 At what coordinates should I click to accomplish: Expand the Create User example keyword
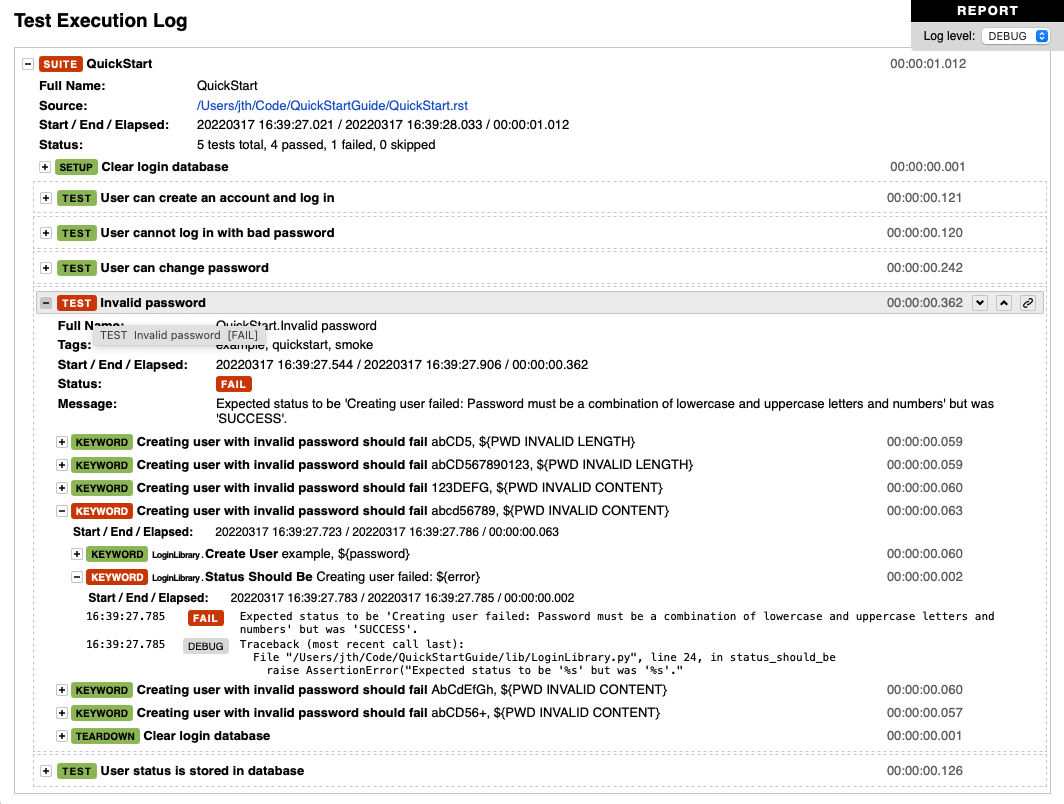[76, 554]
